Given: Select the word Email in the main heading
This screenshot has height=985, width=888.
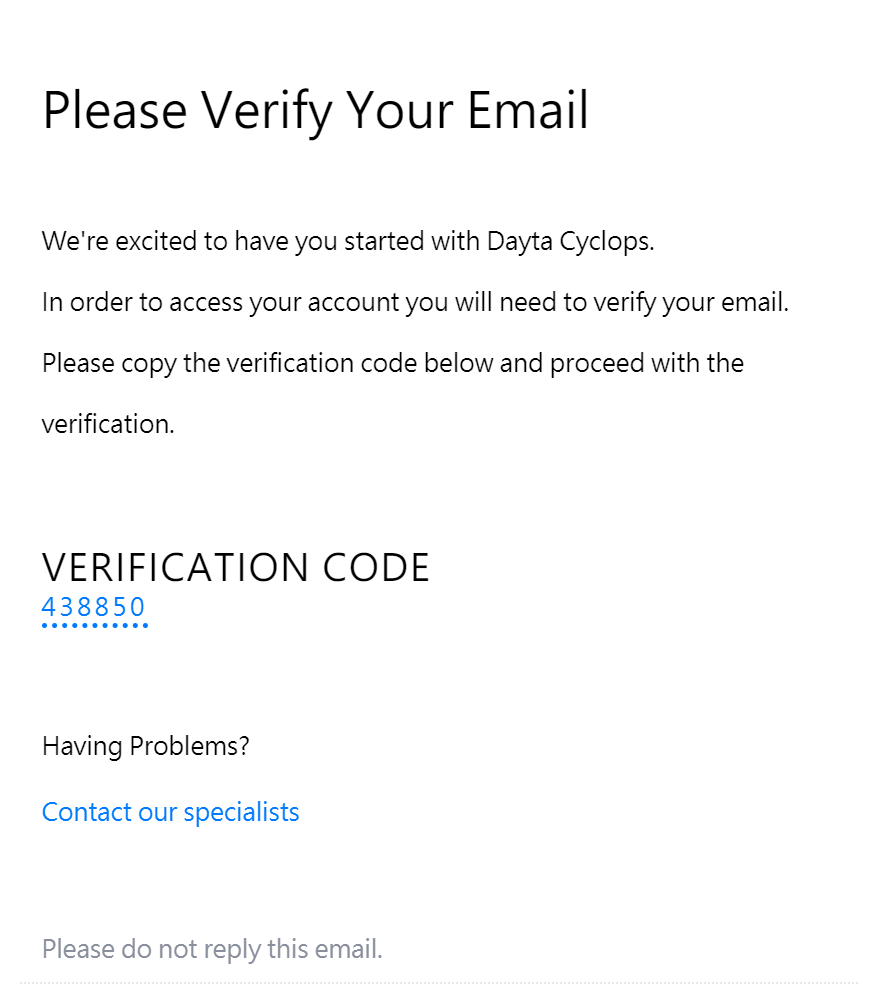Looking at the screenshot, I should tap(528, 111).
